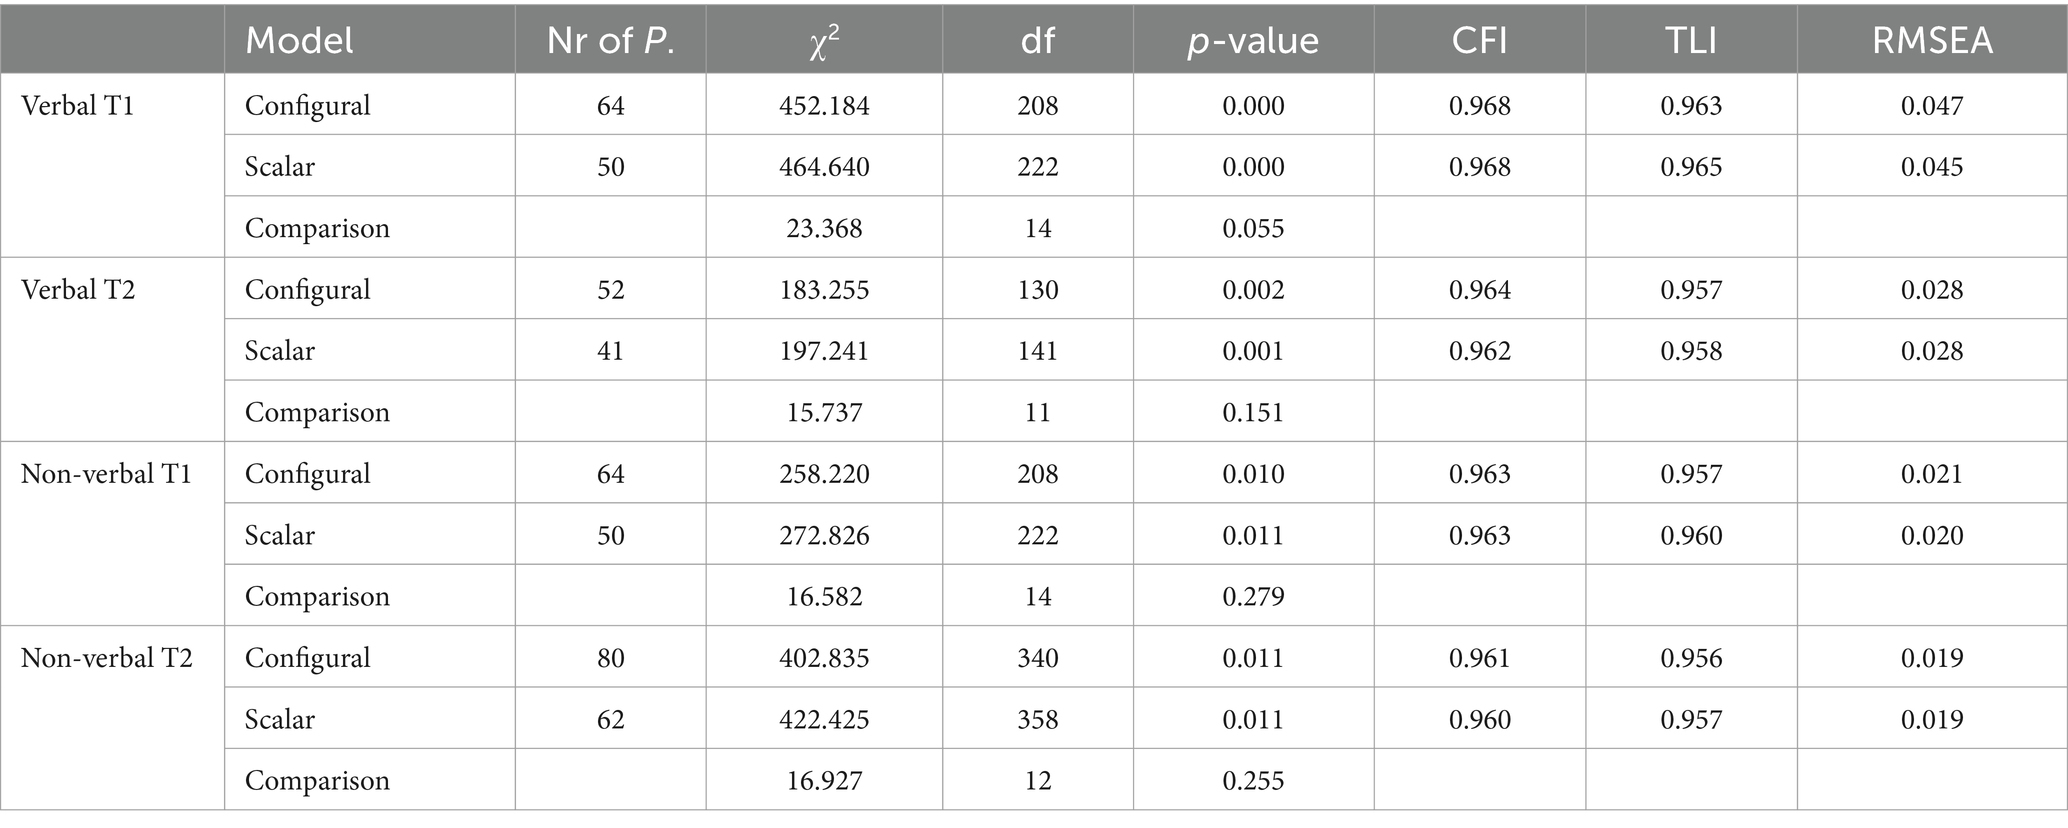2068x828 pixels.
Task: Select the comparison chi-square value 23.368
Action: coord(824,228)
